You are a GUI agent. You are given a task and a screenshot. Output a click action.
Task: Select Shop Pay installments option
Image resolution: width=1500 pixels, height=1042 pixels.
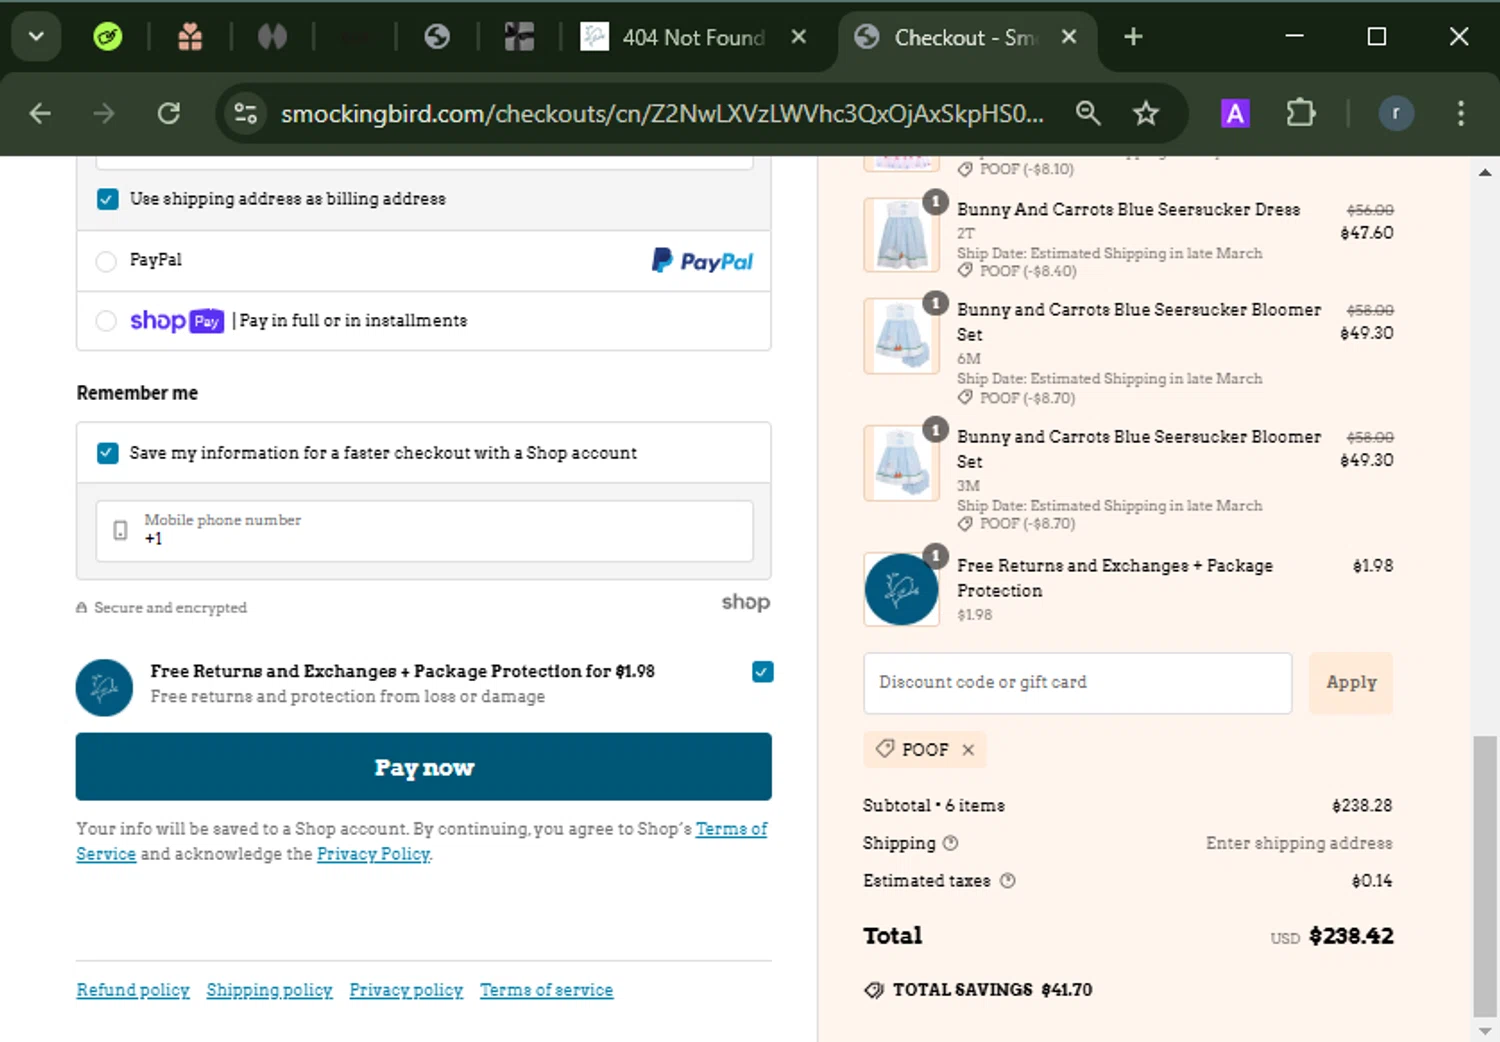point(106,321)
